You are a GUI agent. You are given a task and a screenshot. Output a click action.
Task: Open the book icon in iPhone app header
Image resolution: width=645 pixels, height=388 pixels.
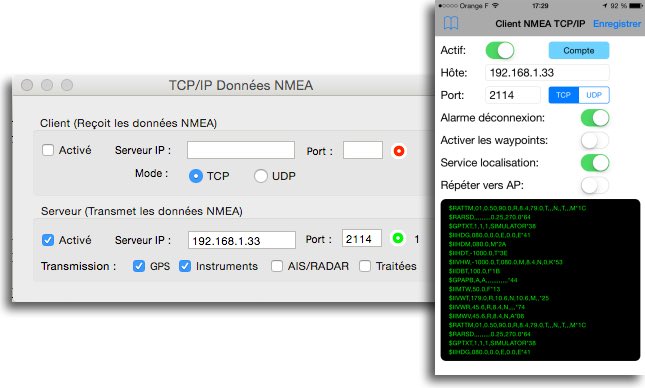(x=451, y=23)
